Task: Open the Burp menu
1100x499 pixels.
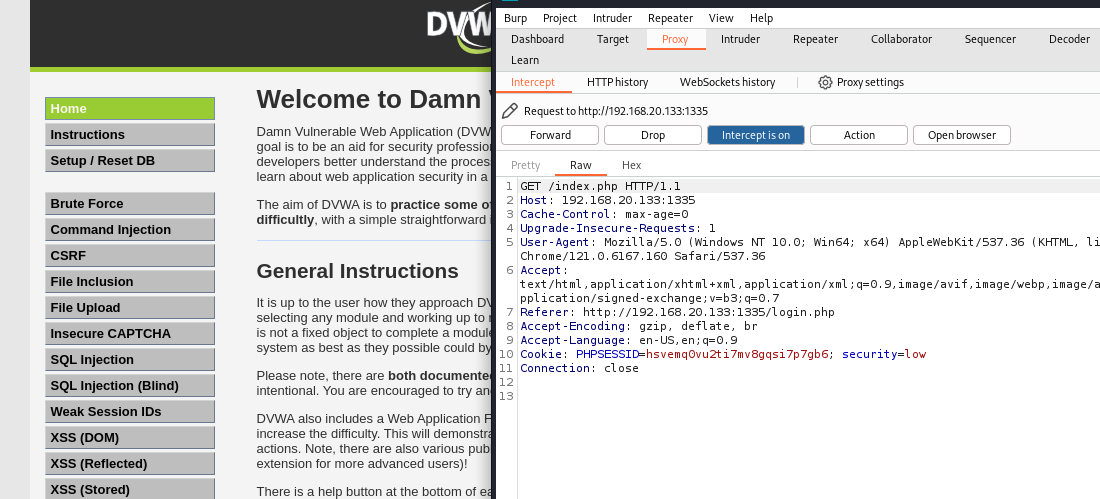Action: tap(516, 18)
